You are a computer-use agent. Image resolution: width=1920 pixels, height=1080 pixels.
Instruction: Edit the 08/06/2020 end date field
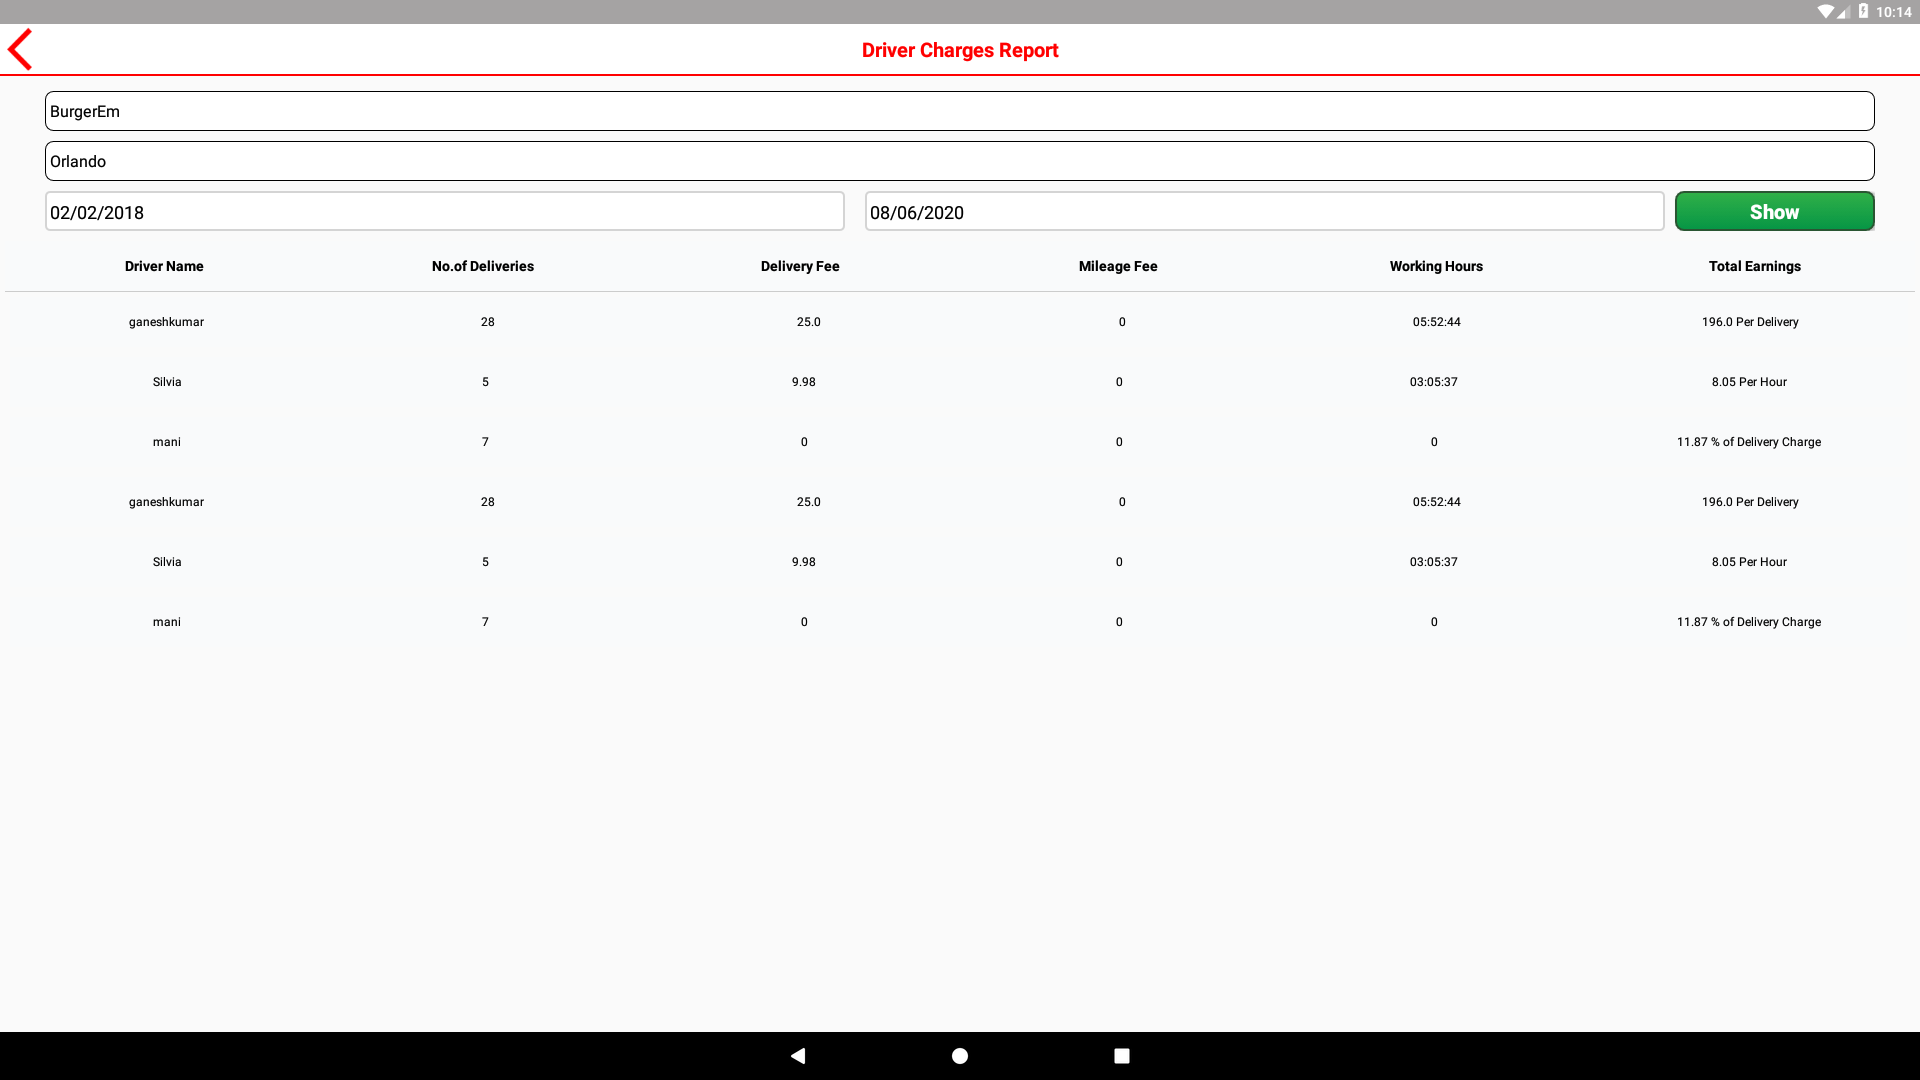click(1263, 212)
